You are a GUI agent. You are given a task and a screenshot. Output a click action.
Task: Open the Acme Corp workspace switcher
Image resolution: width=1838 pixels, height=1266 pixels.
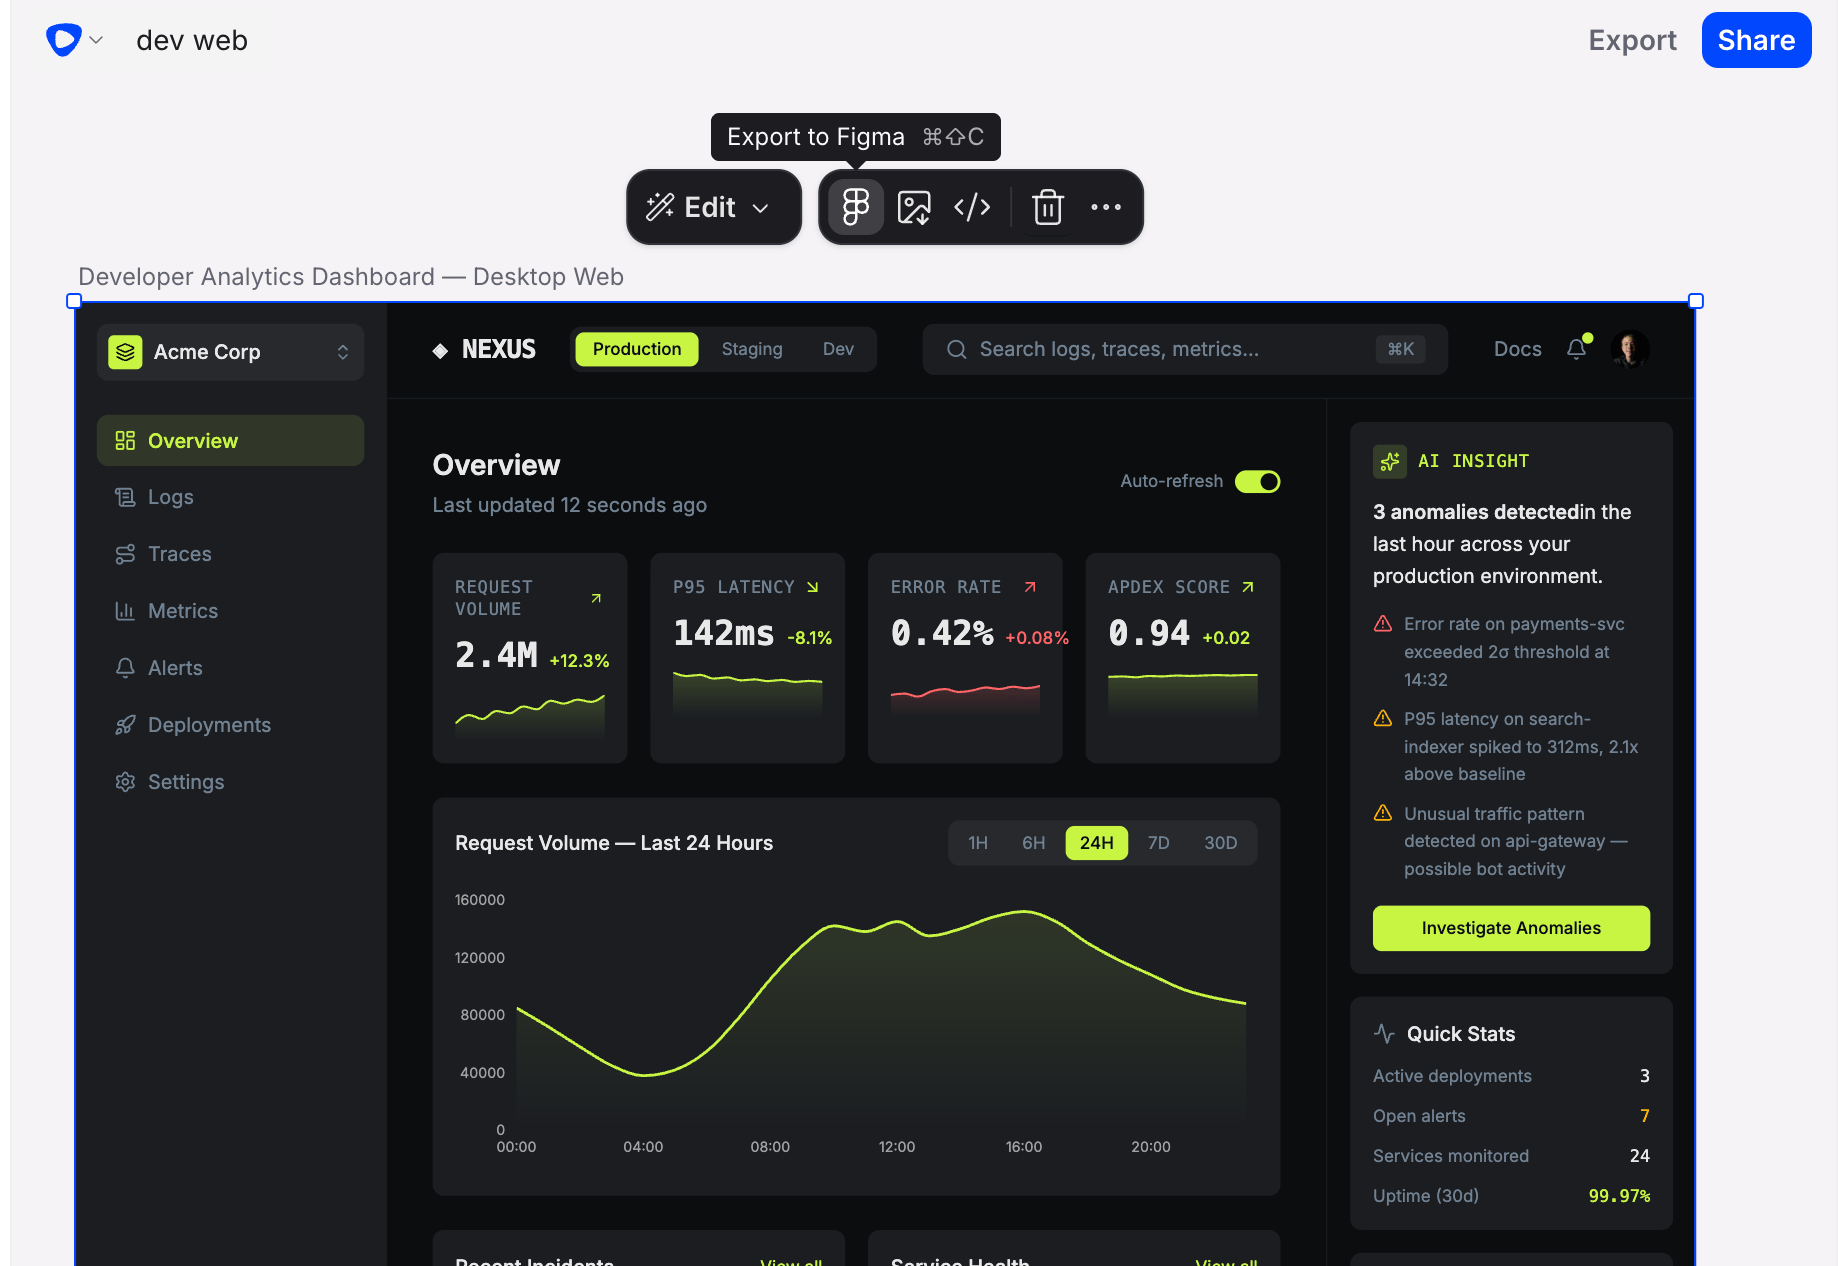(x=230, y=352)
